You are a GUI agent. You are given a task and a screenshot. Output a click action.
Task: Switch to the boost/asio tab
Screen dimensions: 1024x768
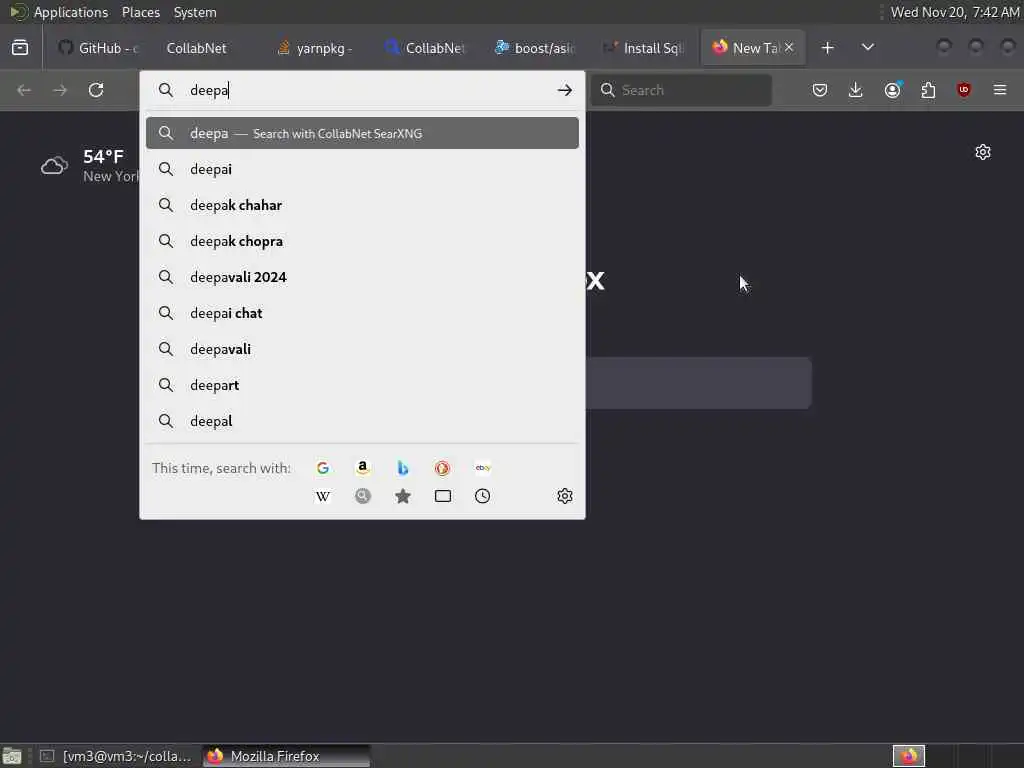pyautogui.click(x=534, y=48)
